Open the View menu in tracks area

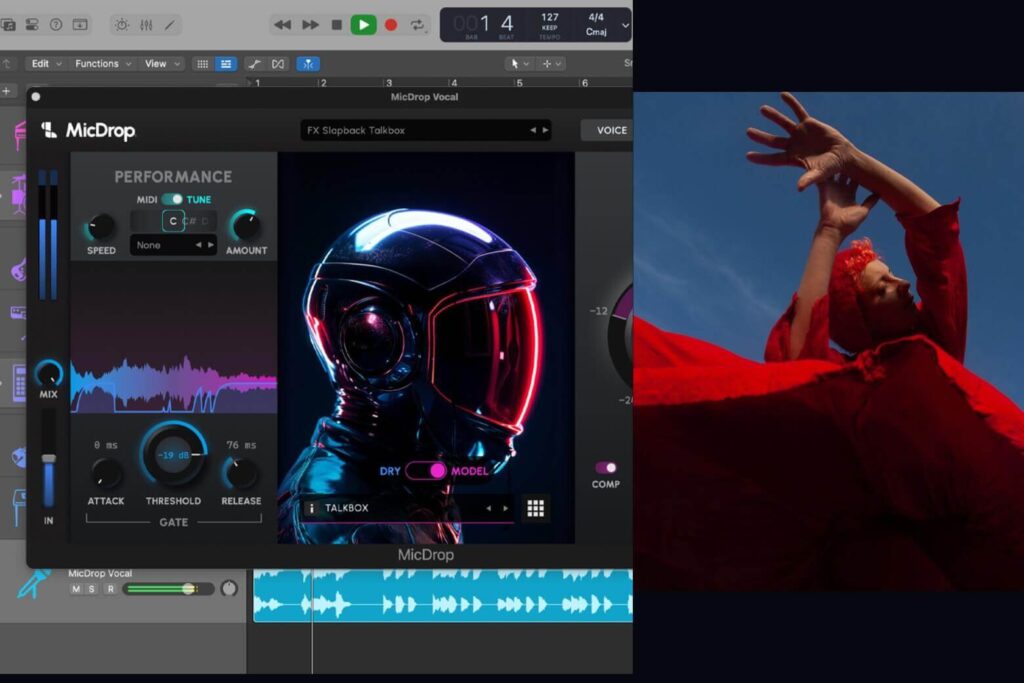point(162,63)
